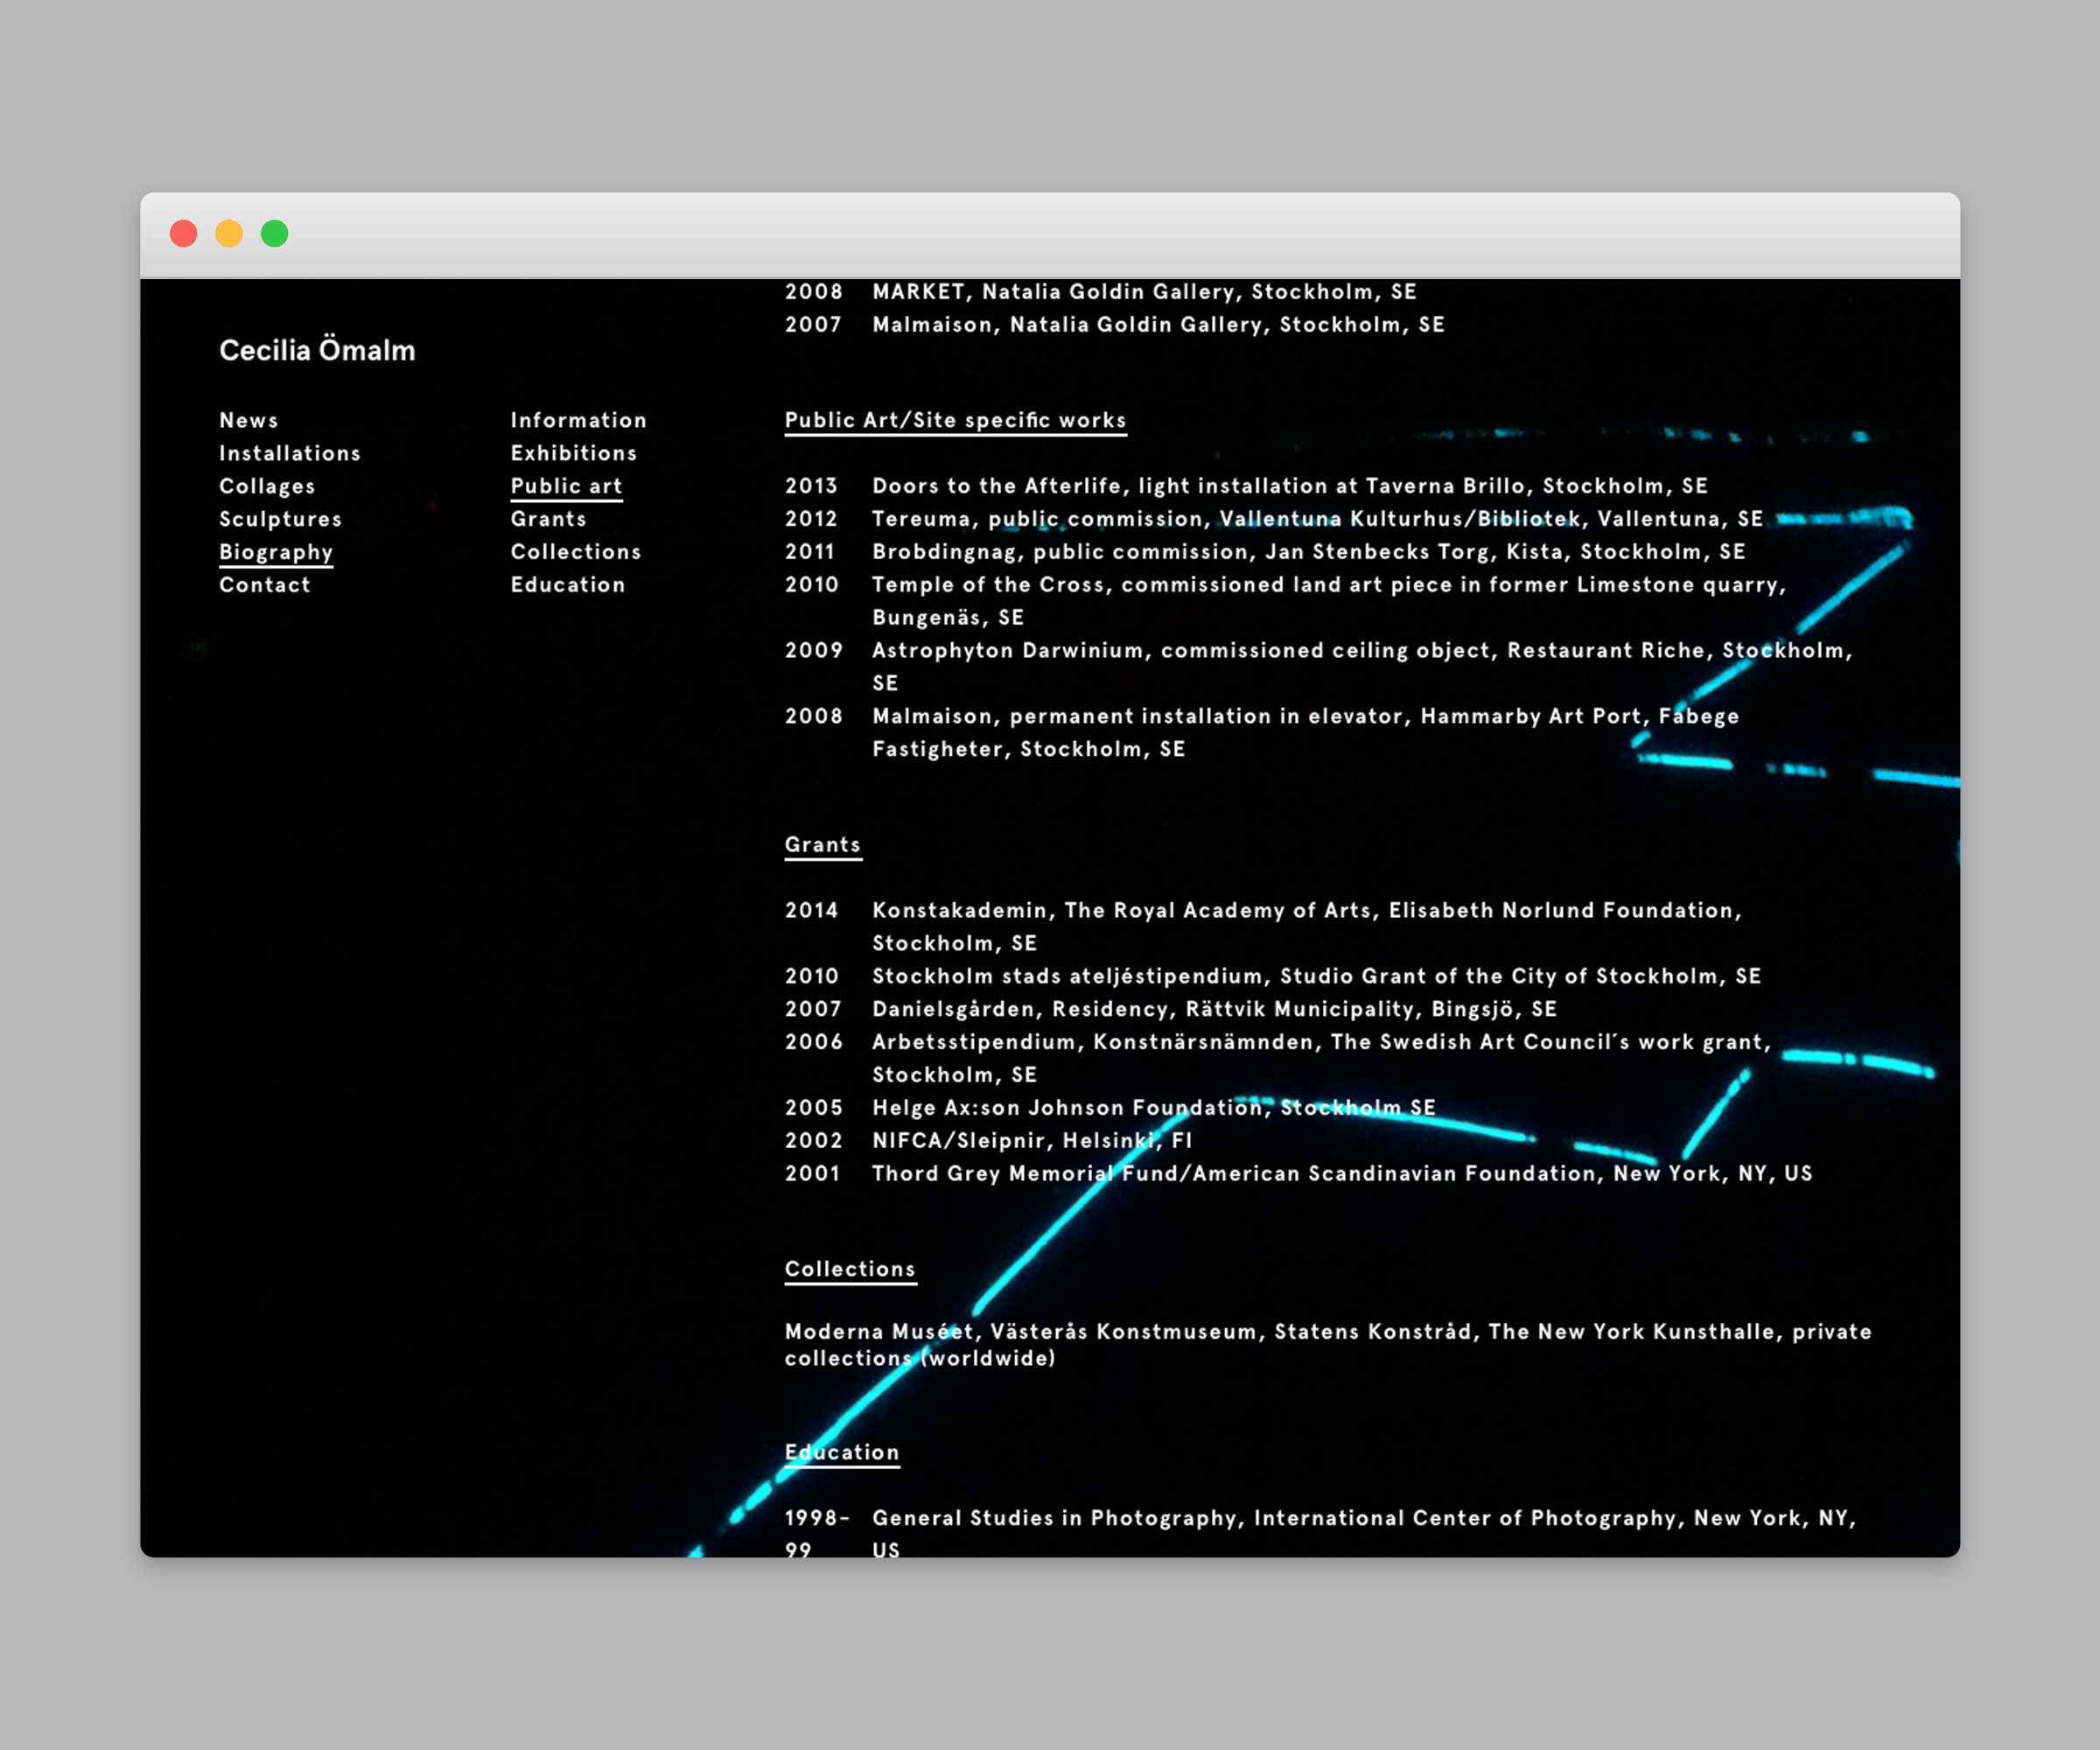Image resolution: width=2100 pixels, height=1750 pixels.
Task: Click the Grants section heading
Action: point(823,845)
